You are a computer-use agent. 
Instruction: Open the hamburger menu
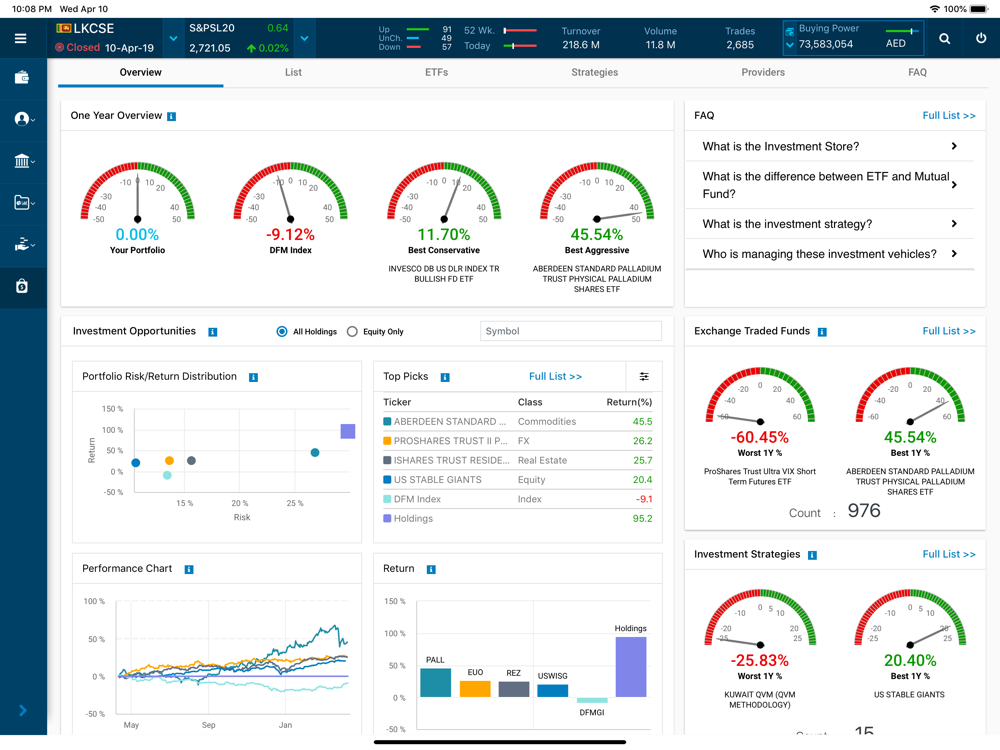pos(20,38)
